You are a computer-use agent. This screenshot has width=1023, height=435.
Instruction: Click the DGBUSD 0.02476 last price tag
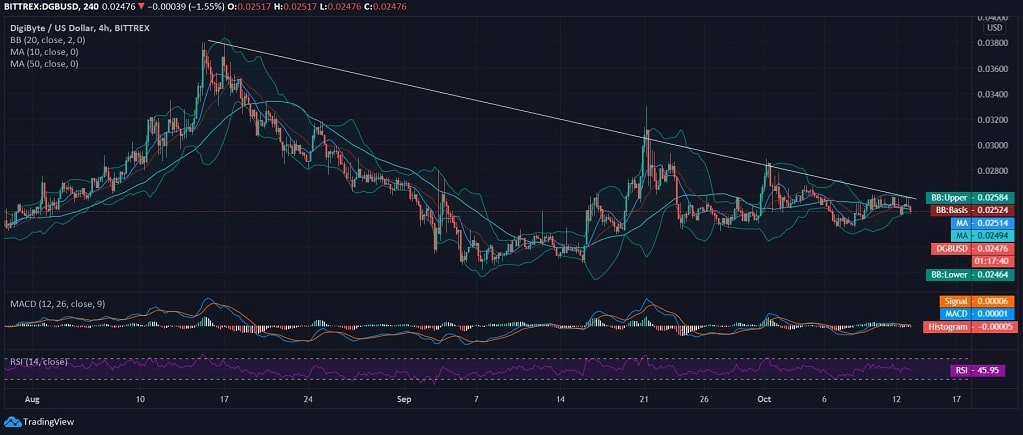tap(973, 248)
